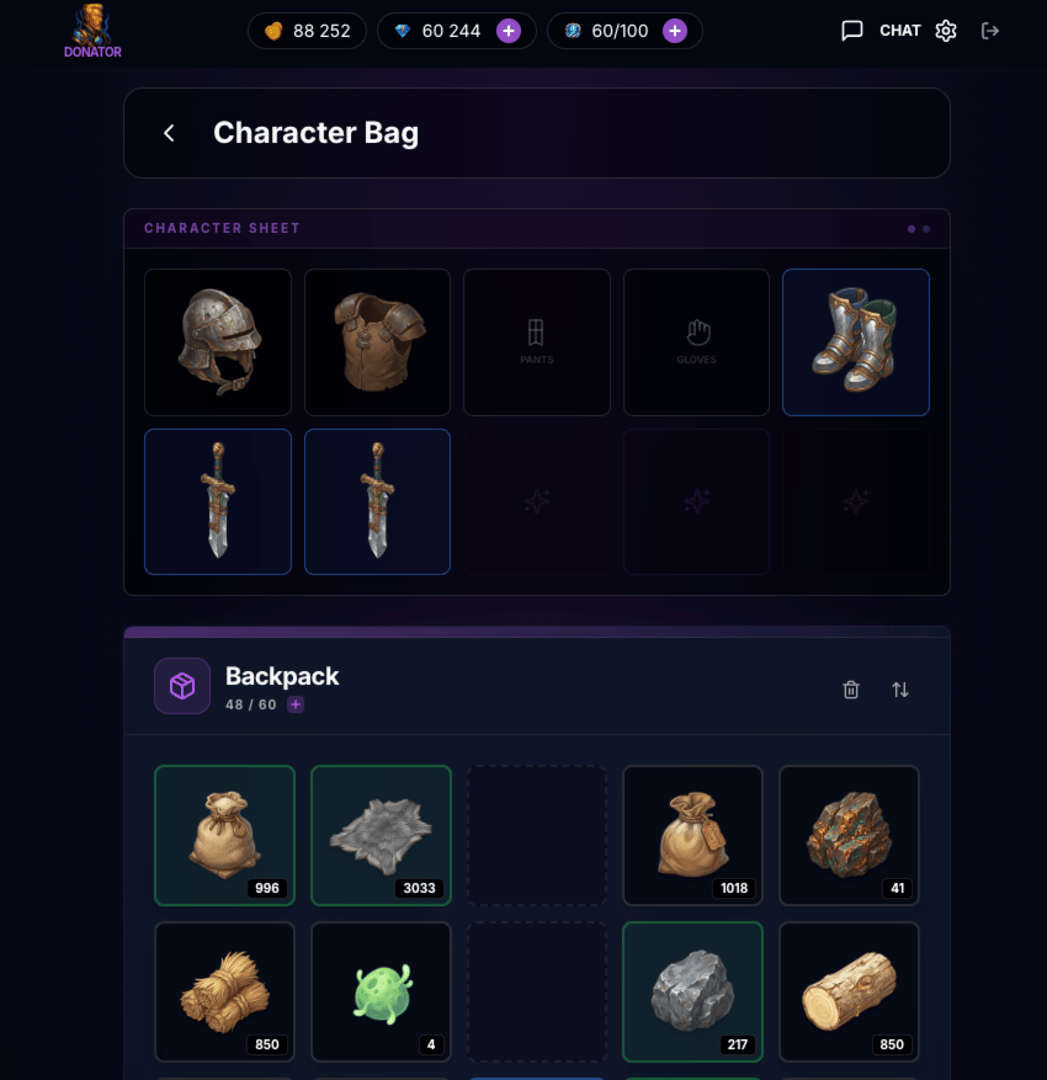Open the settings gear icon
This screenshot has height=1080, width=1047.
pos(946,31)
